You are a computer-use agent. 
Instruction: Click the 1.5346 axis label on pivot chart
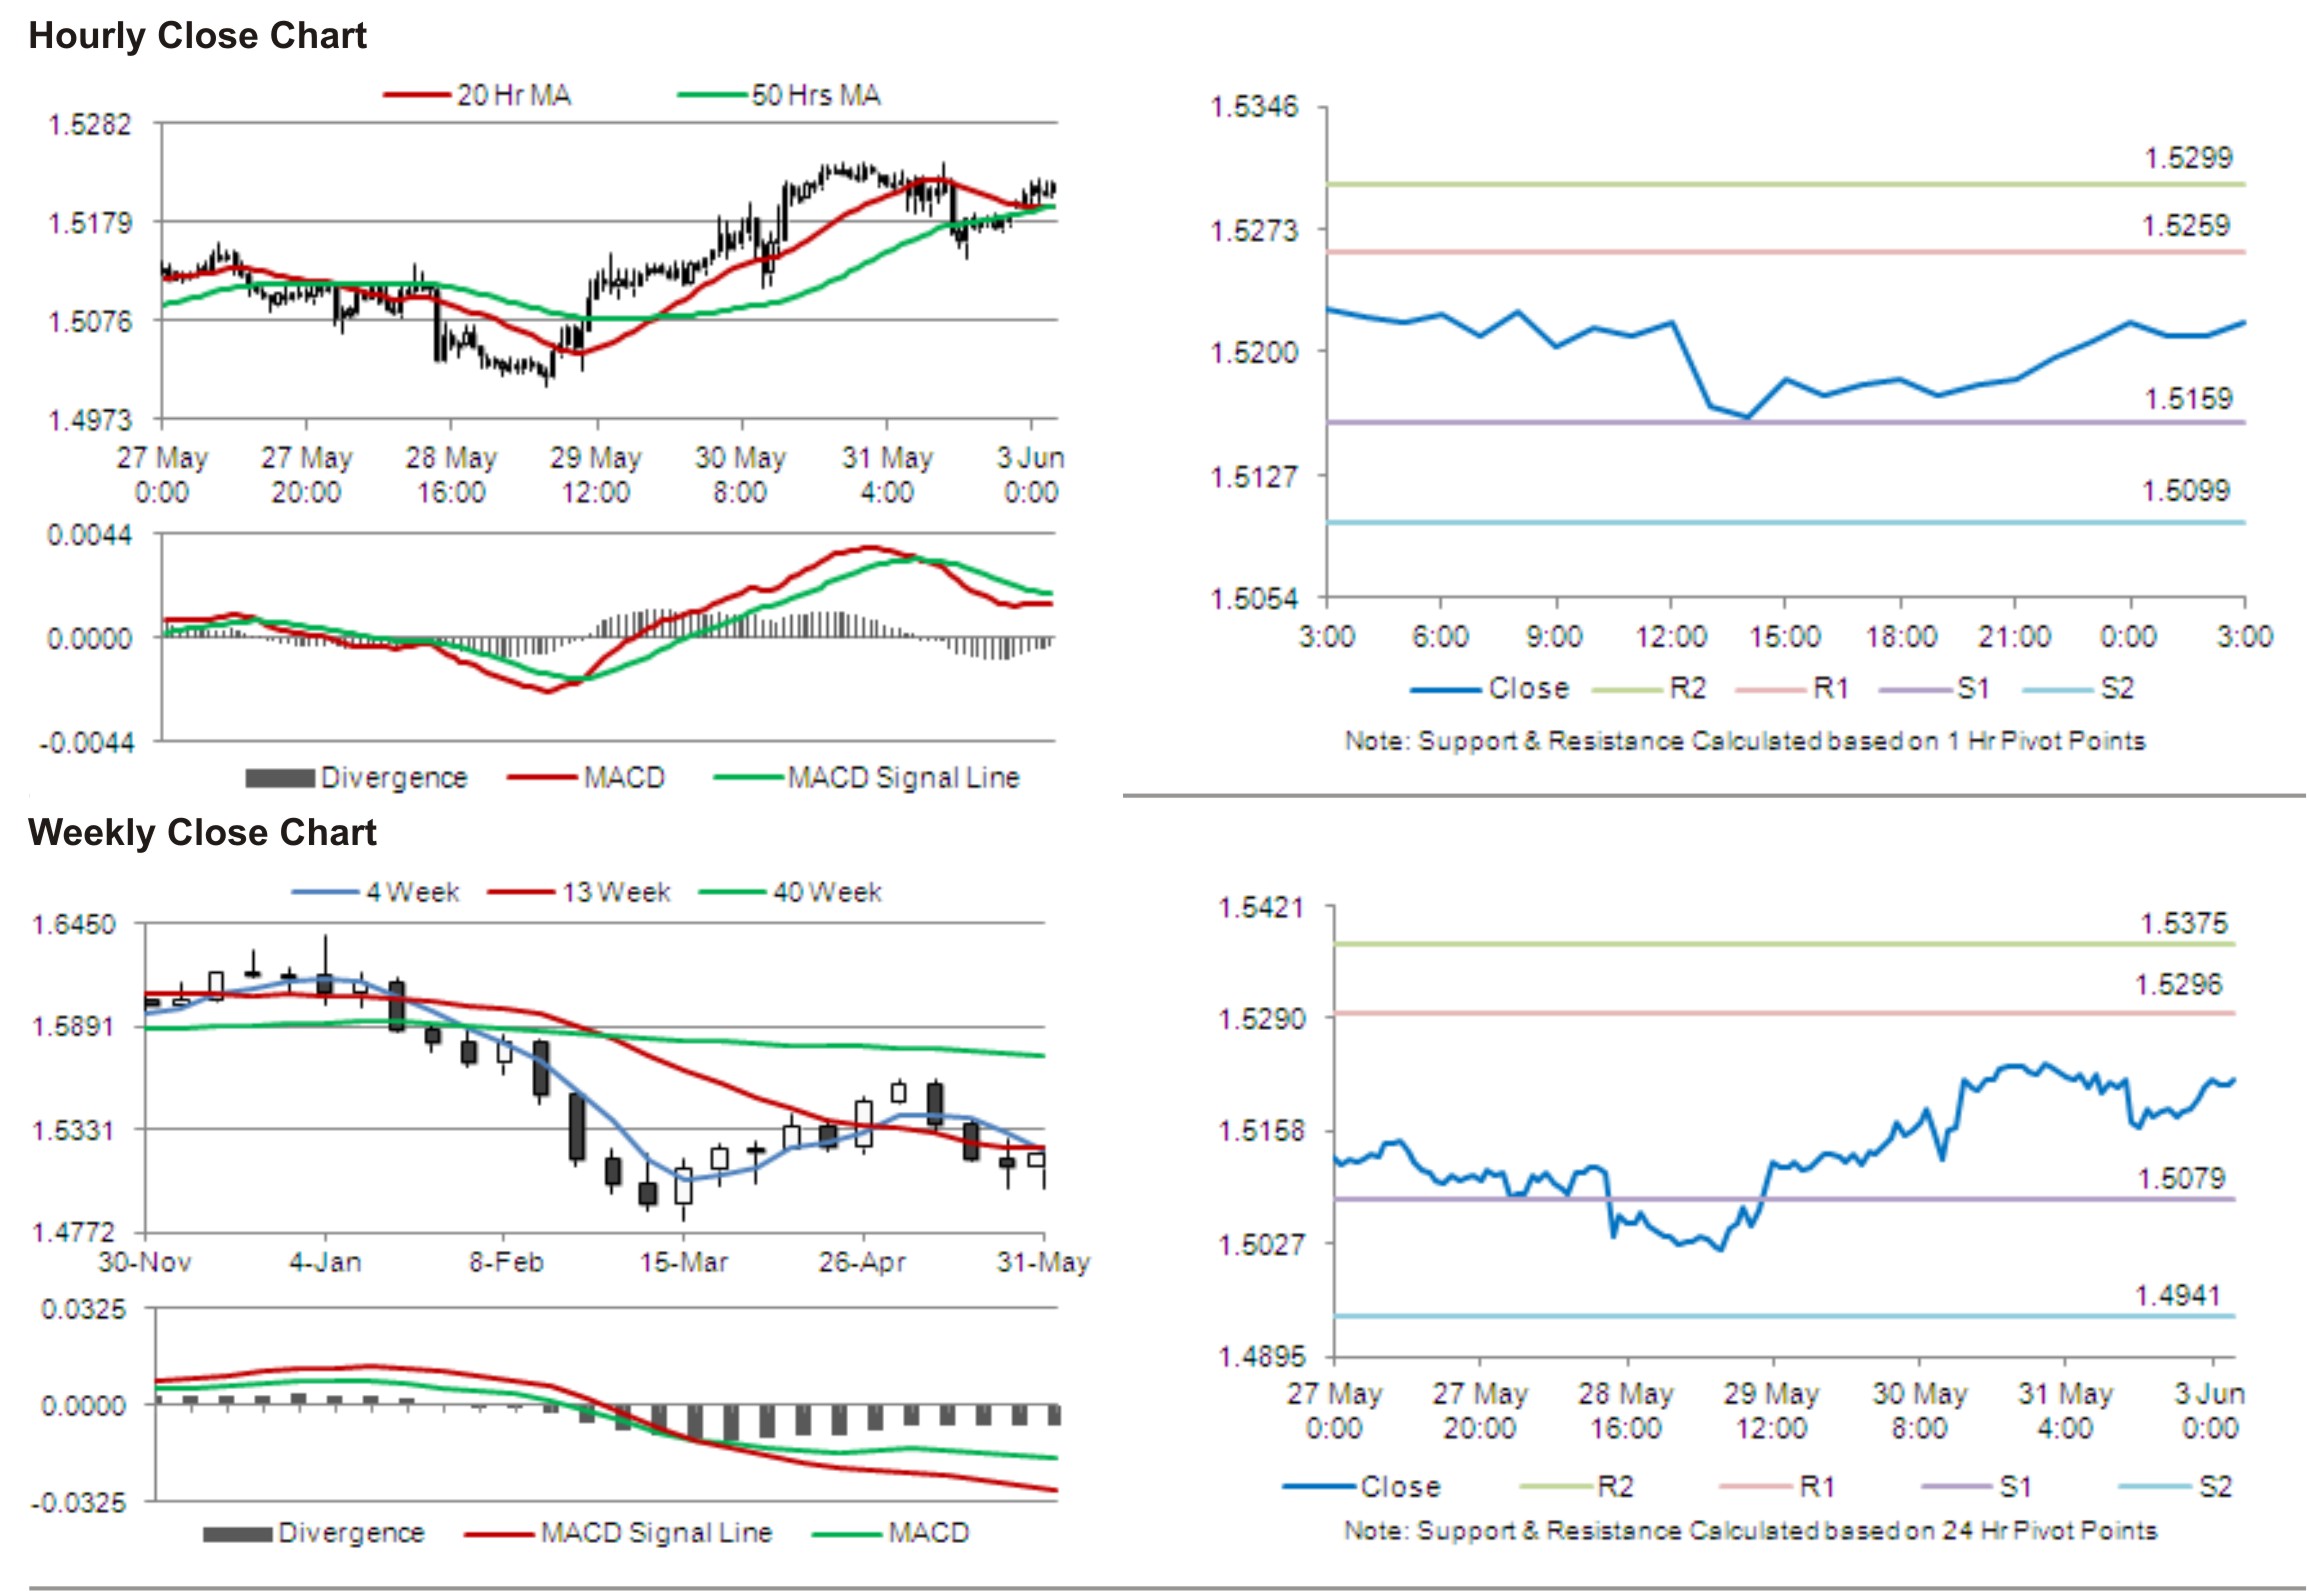click(x=1254, y=106)
